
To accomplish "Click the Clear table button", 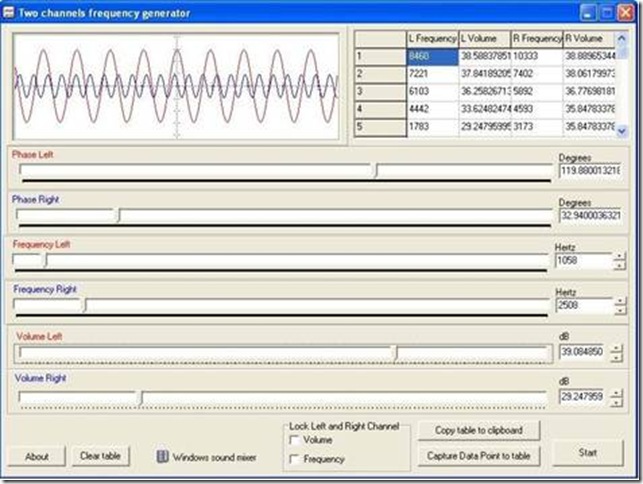I will (x=100, y=456).
